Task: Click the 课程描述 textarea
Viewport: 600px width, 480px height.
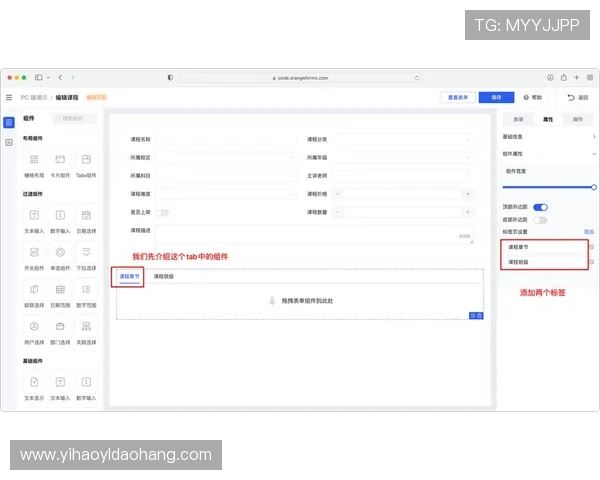Action: point(314,234)
